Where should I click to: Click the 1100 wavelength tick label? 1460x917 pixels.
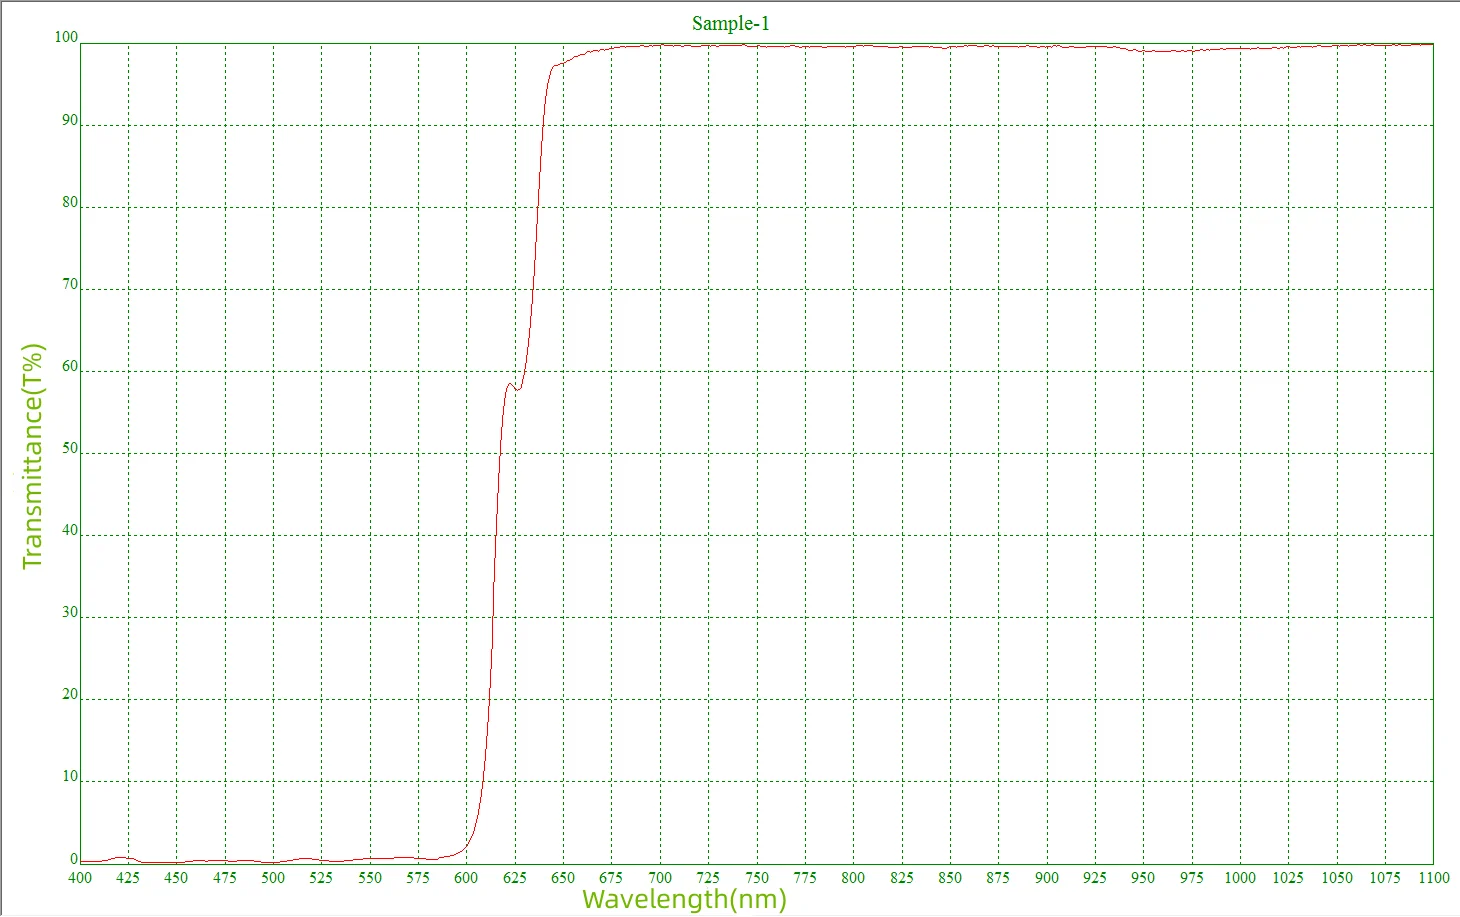1434,877
